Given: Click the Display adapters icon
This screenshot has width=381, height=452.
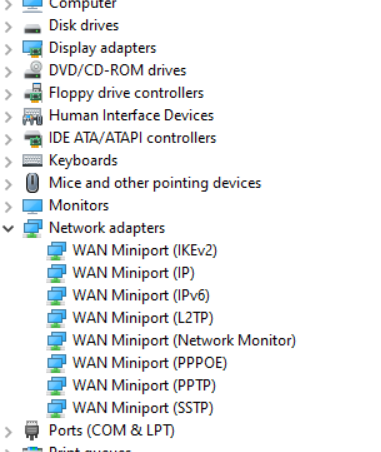Looking at the screenshot, I should coord(32,49).
